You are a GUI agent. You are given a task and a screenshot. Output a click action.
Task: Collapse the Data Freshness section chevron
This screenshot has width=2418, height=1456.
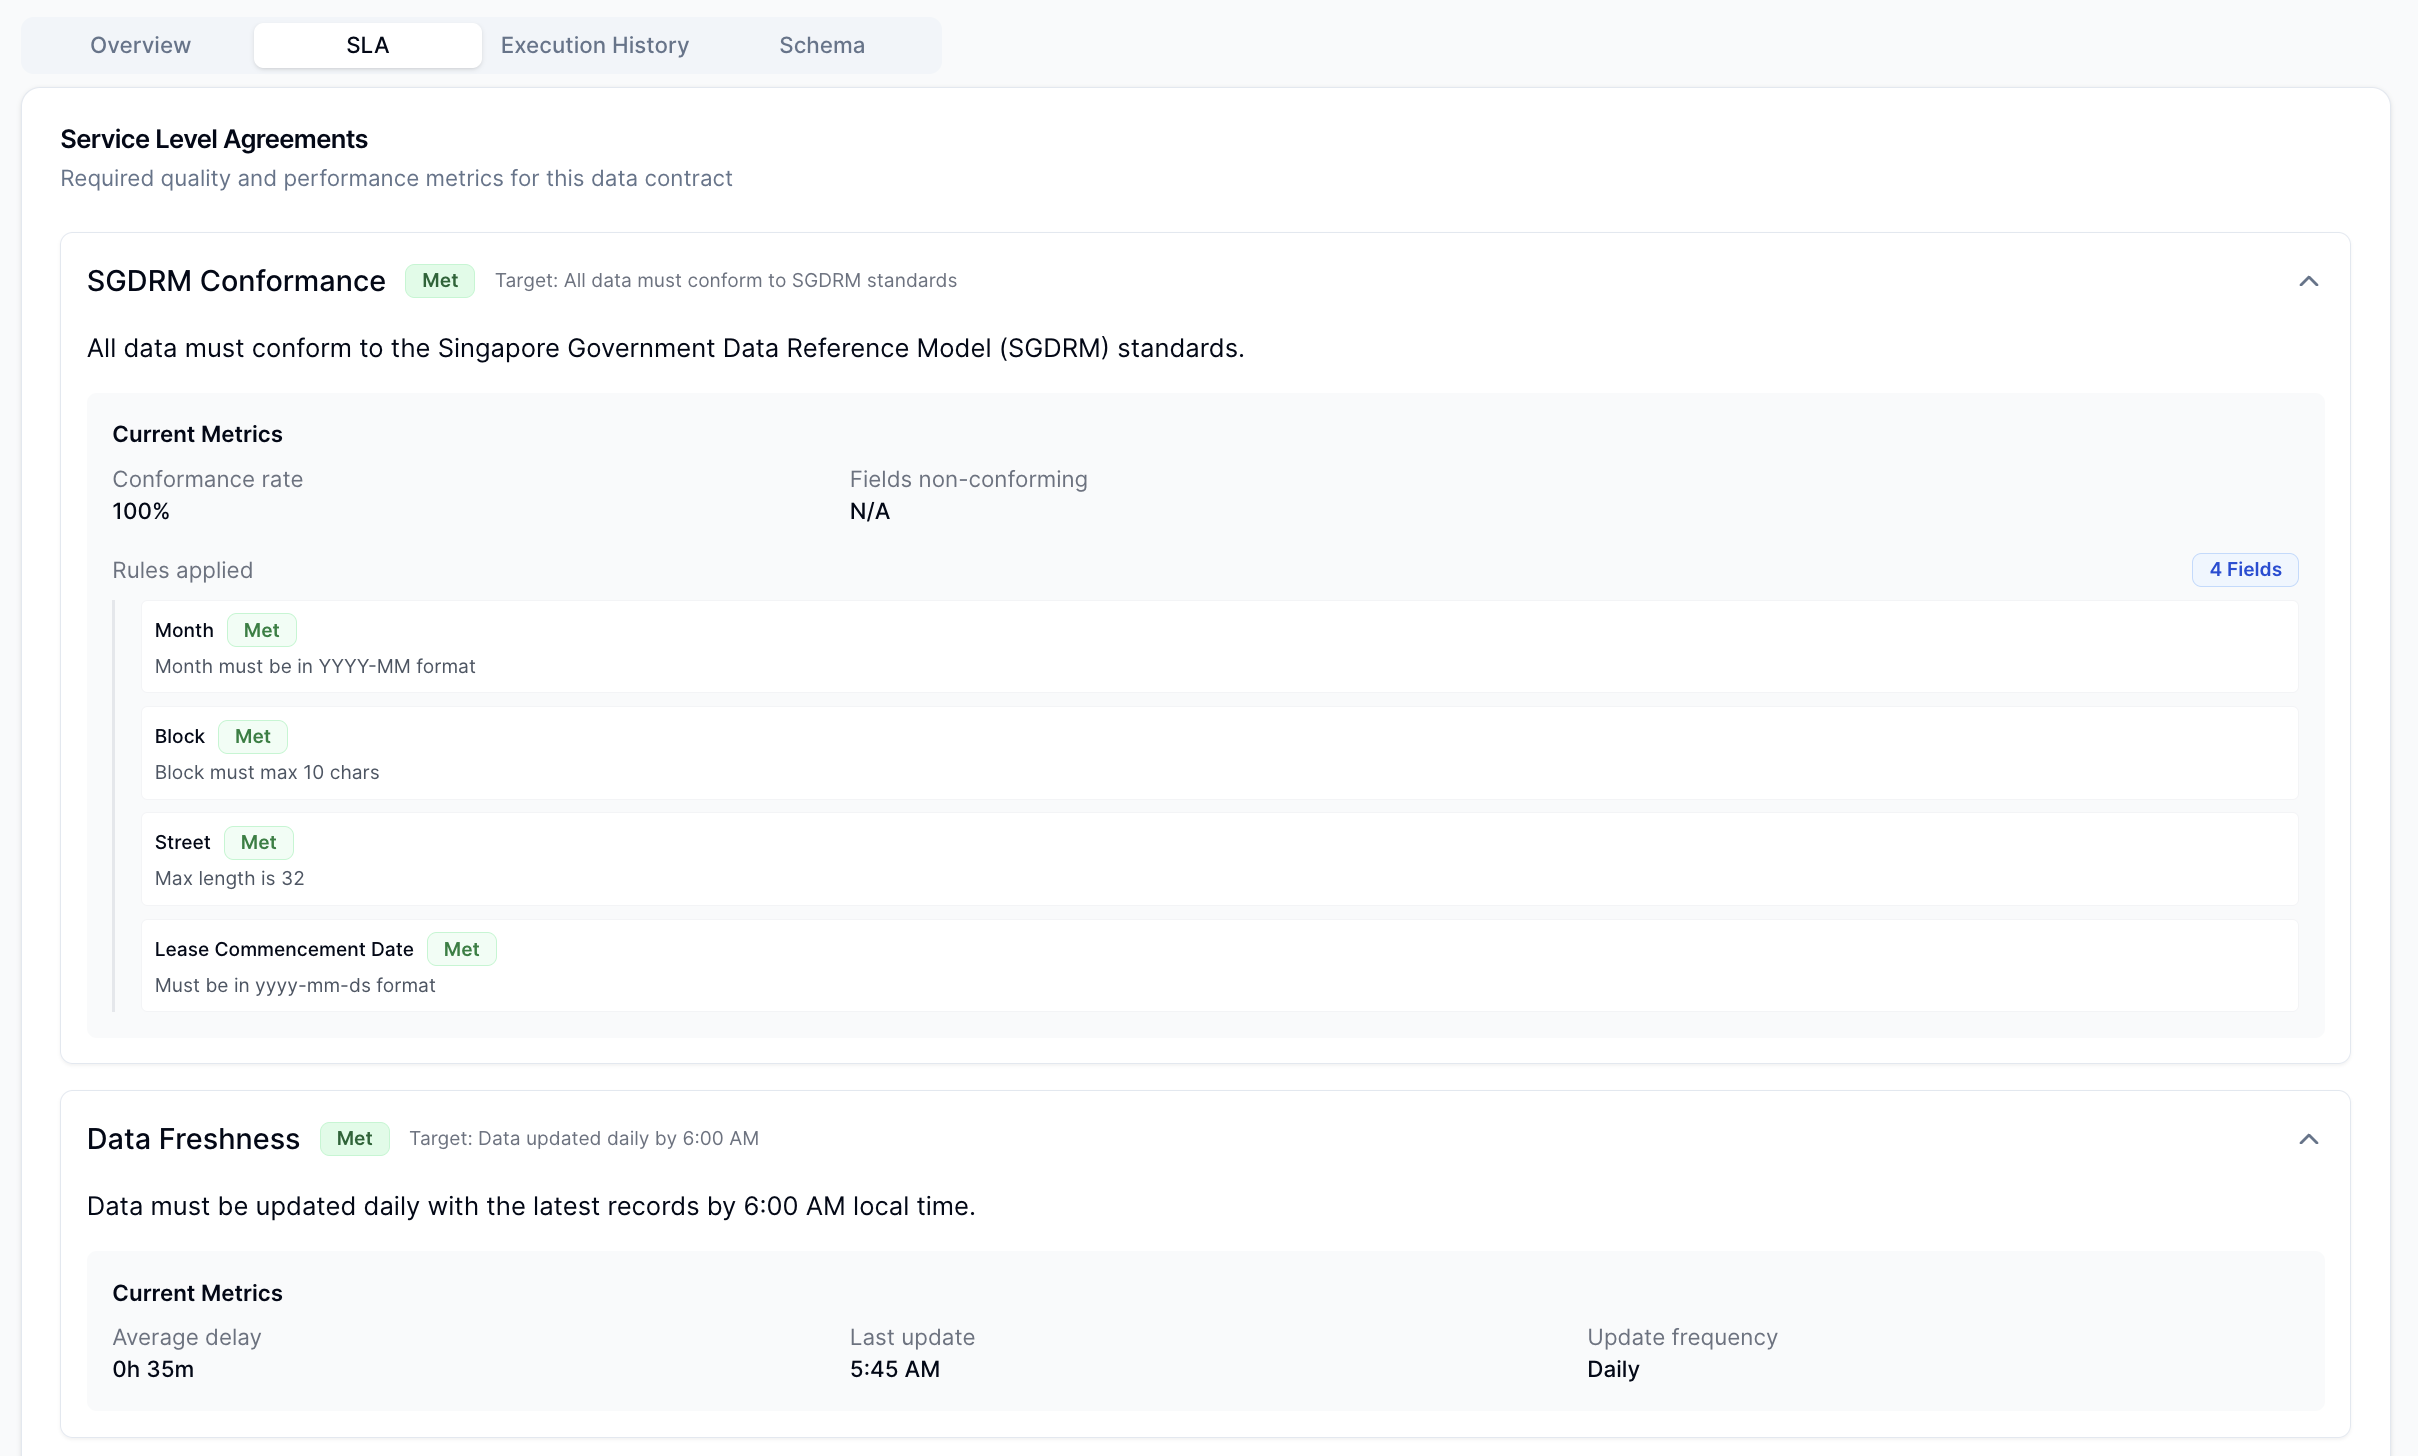[2308, 1139]
